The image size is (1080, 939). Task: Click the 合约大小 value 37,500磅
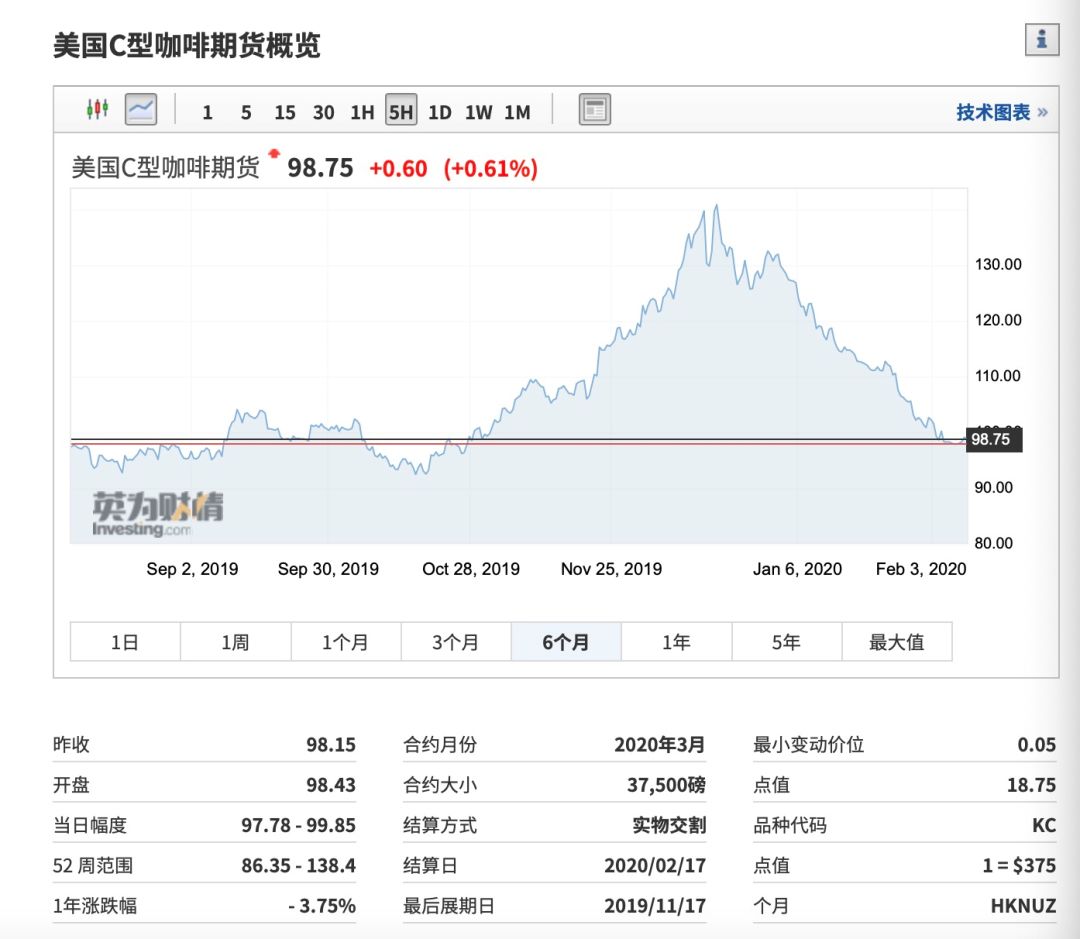[x=666, y=785]
